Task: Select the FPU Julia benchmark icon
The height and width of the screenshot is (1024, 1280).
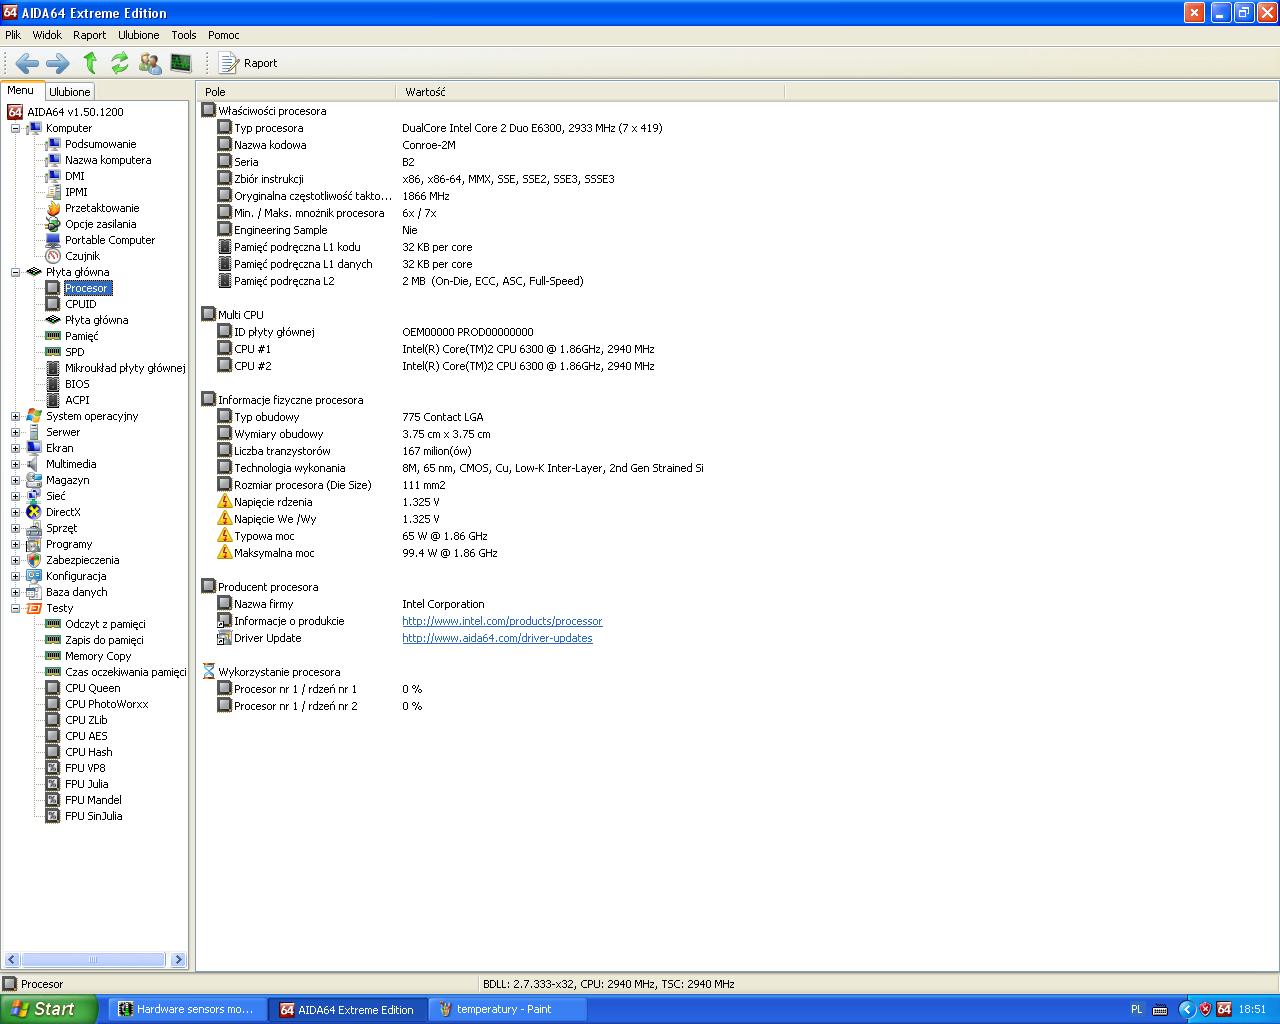Action: coord(53,784)
